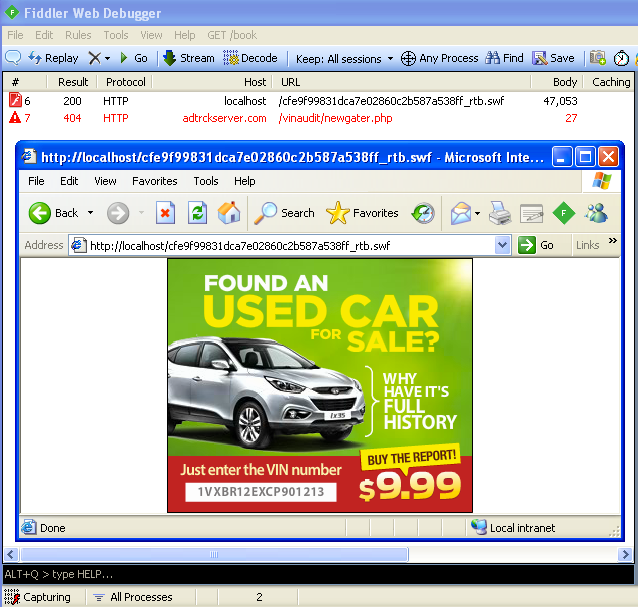Click the IE Print icon

[x=500, y=213]
